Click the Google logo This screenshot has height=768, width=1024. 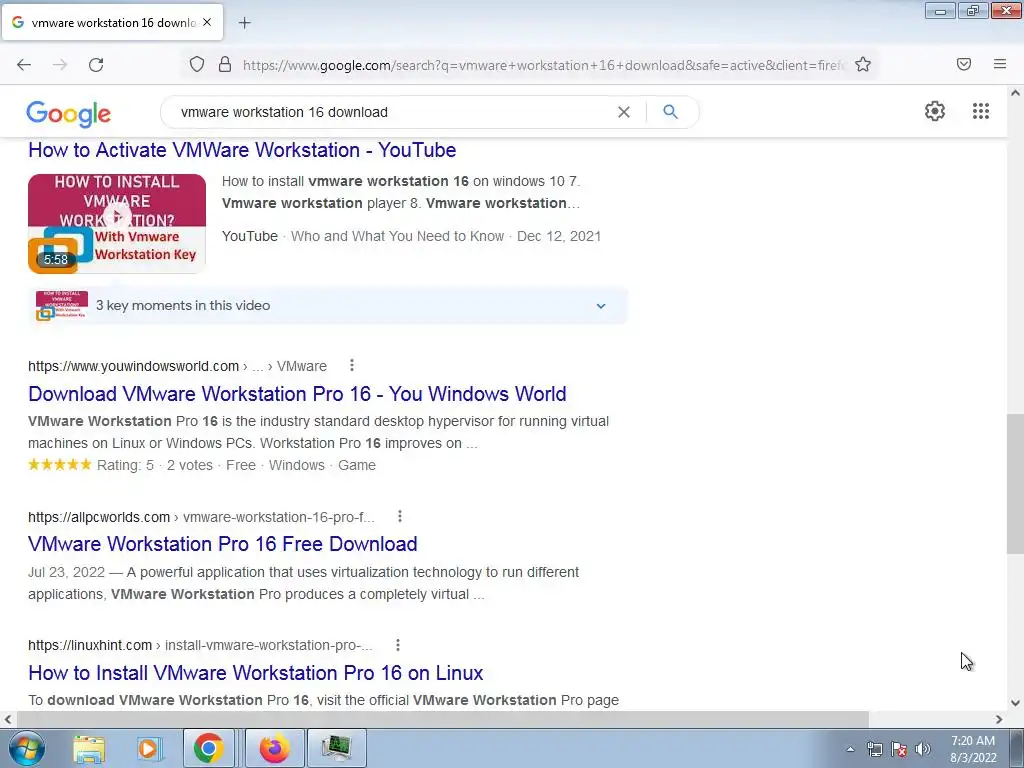pyautogui.click(x=69, y=114)
